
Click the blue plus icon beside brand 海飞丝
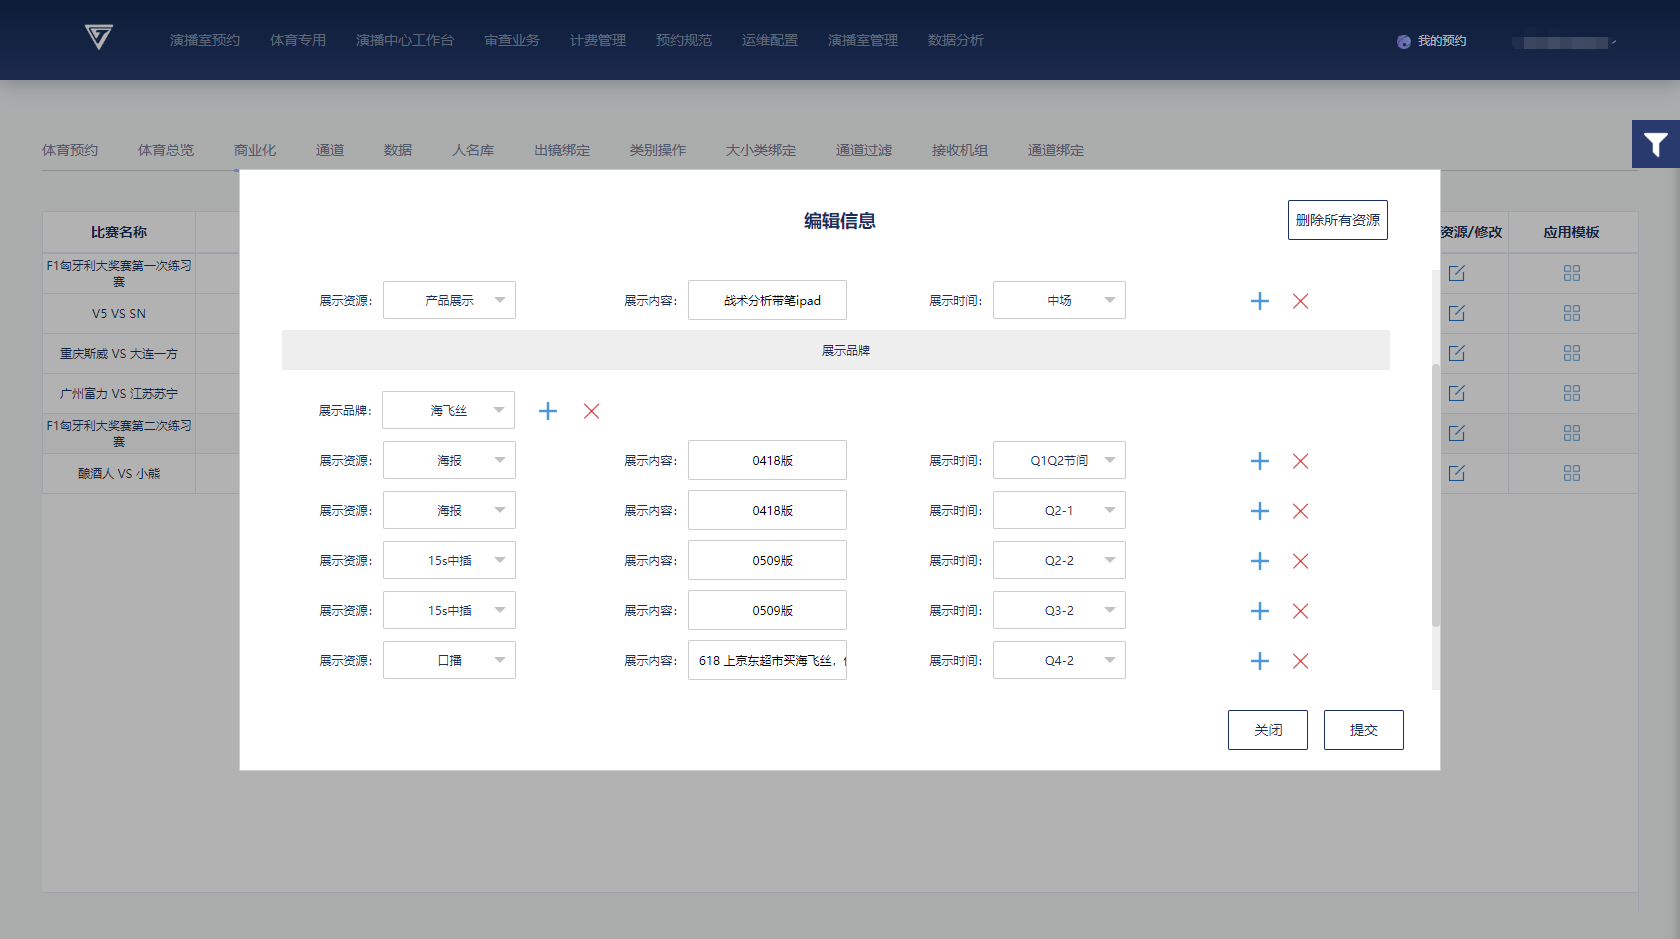coord(548,411)
